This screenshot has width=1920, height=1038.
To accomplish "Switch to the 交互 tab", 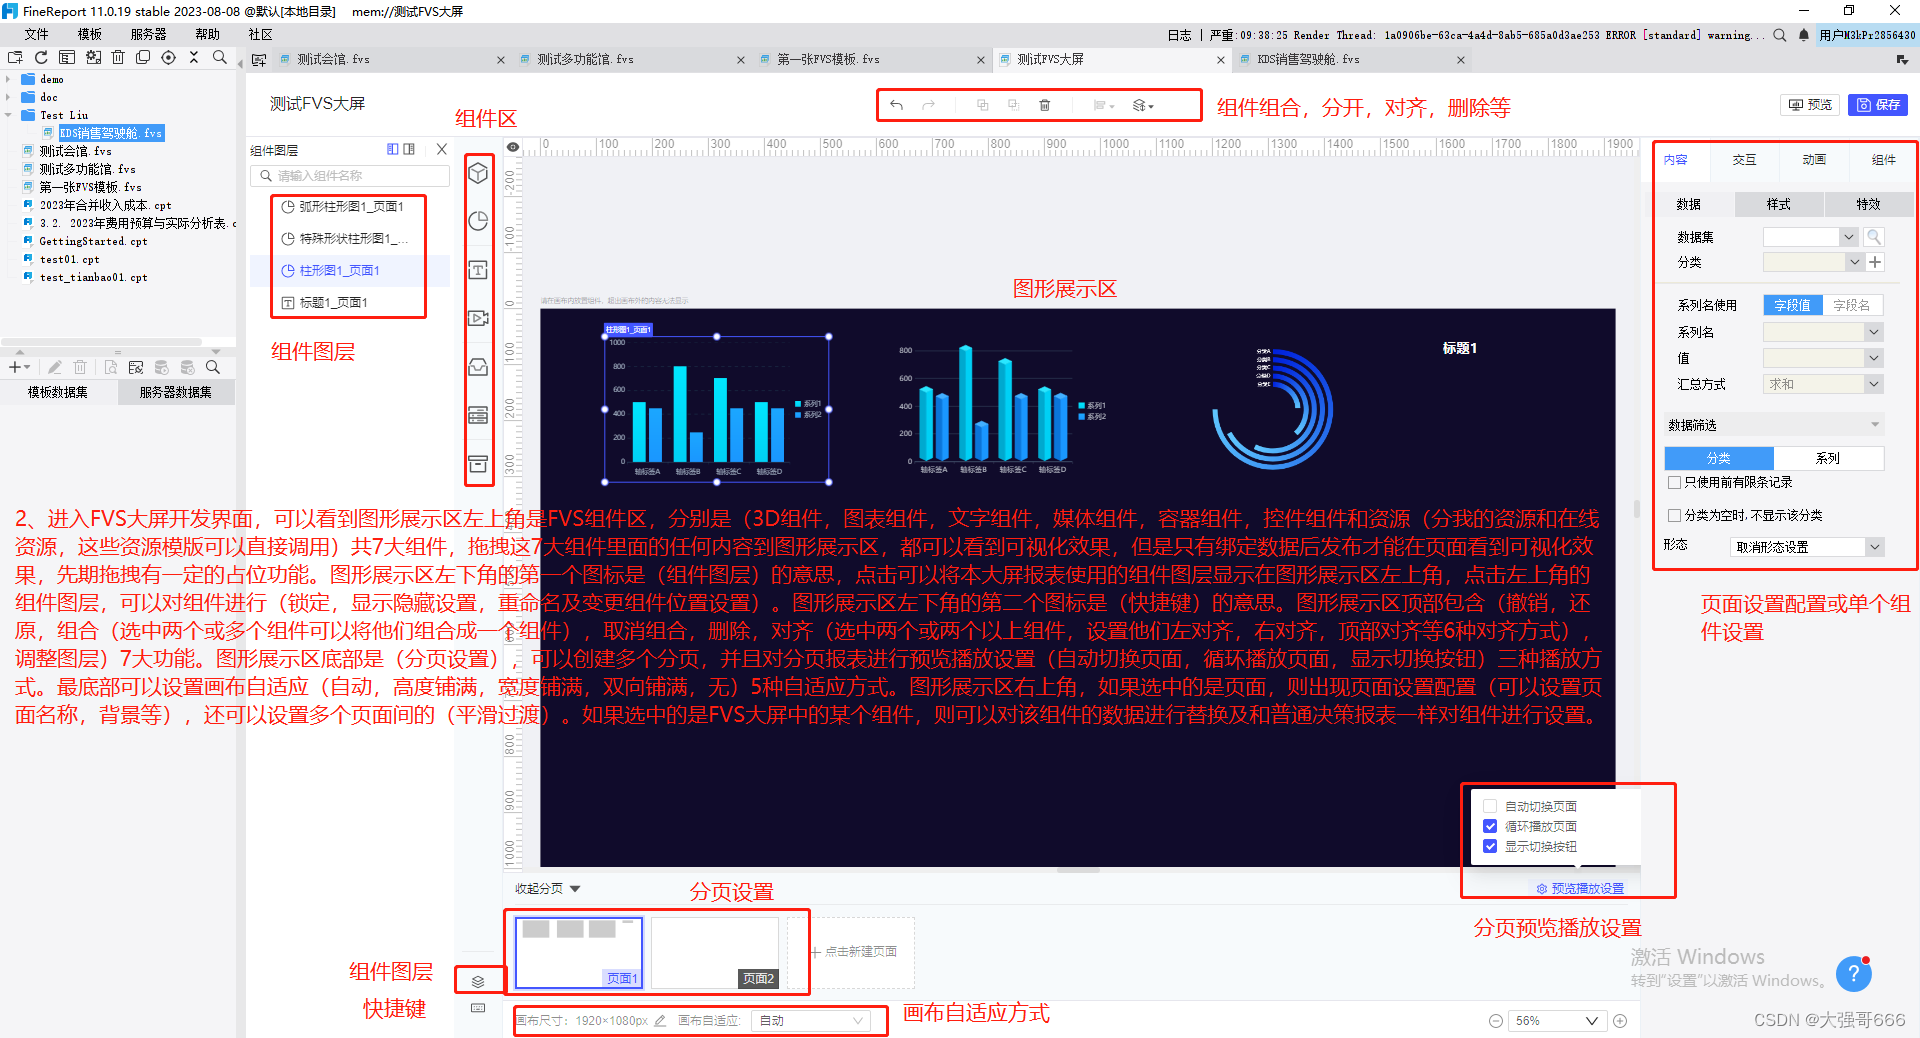I will [1744, 160].
